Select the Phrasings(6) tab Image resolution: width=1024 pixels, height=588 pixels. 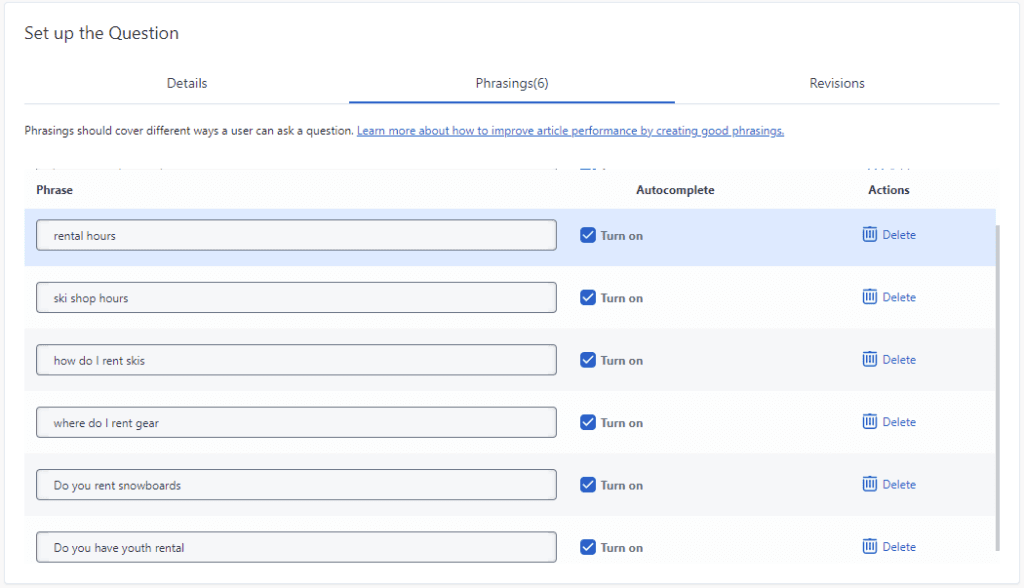pos(511,83)
